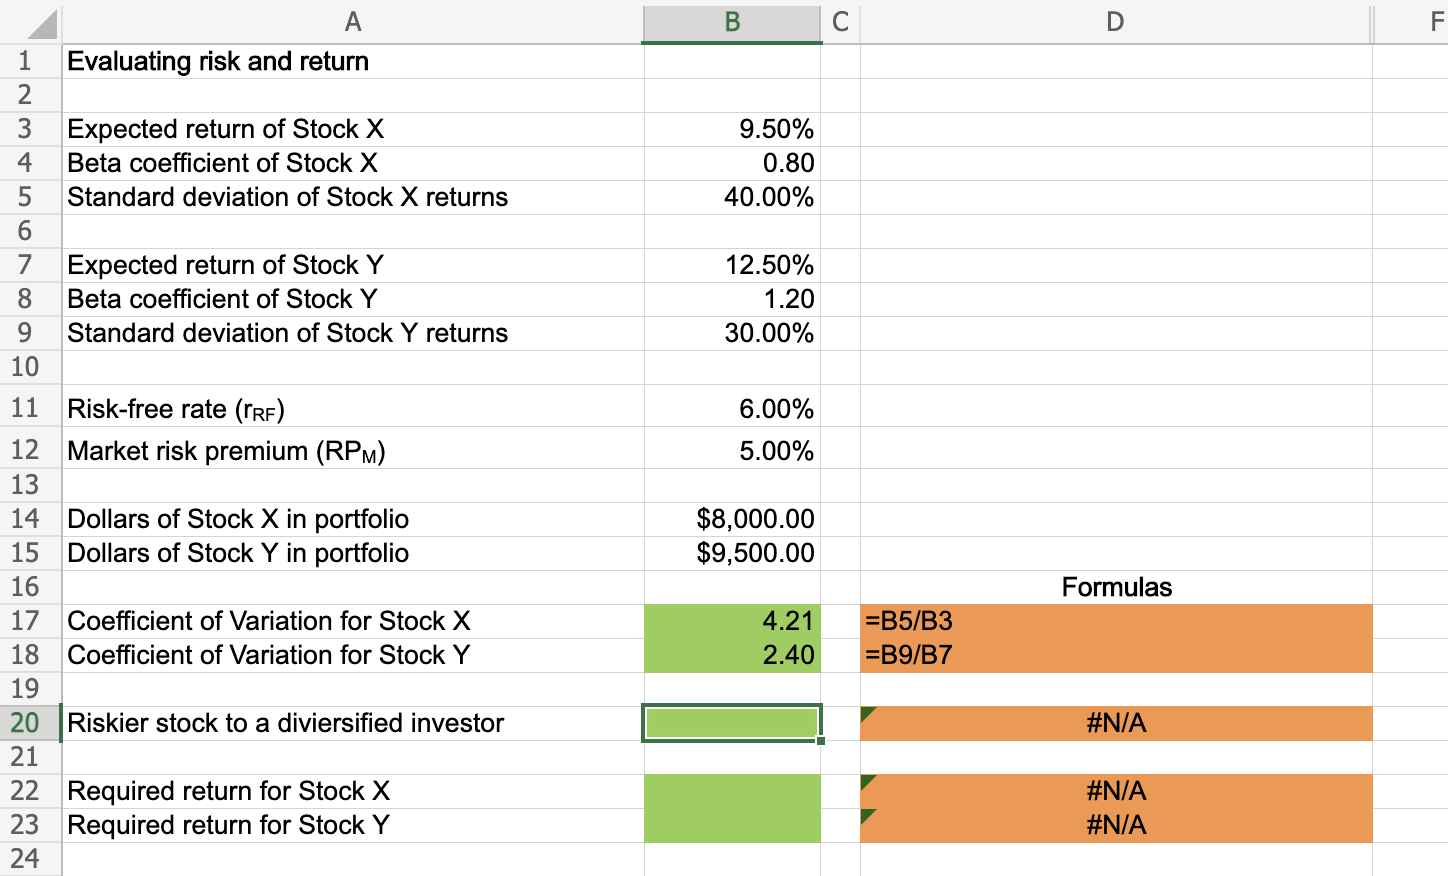Select the cell showing 2.40

(x=731, y=655)
